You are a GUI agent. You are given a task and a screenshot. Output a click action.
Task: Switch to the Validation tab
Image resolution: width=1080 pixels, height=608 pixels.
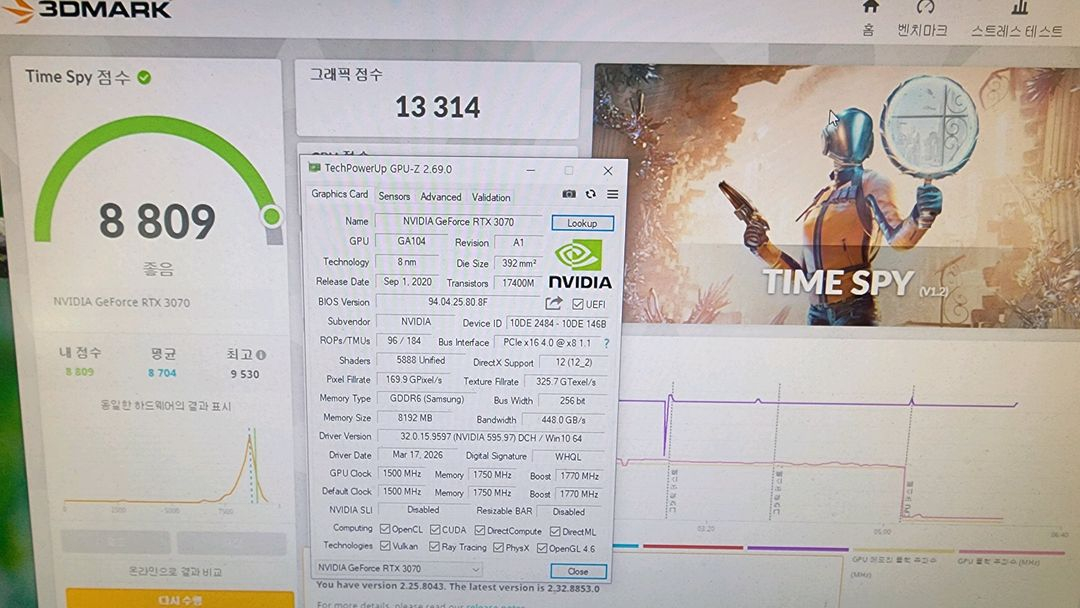coord(492,196)
